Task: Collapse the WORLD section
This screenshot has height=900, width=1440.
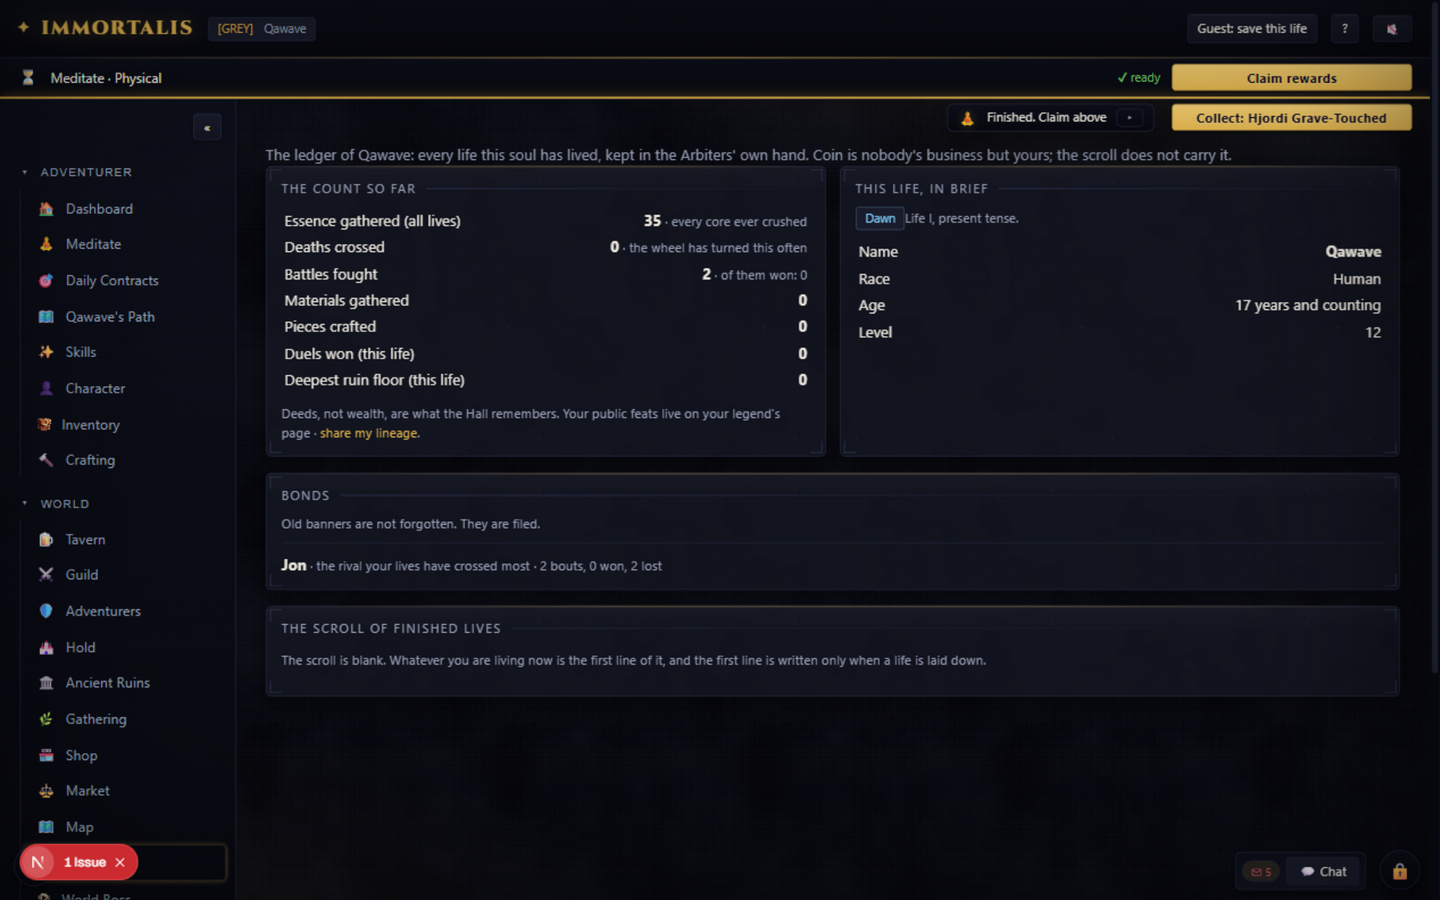Action: click(25, 504)
